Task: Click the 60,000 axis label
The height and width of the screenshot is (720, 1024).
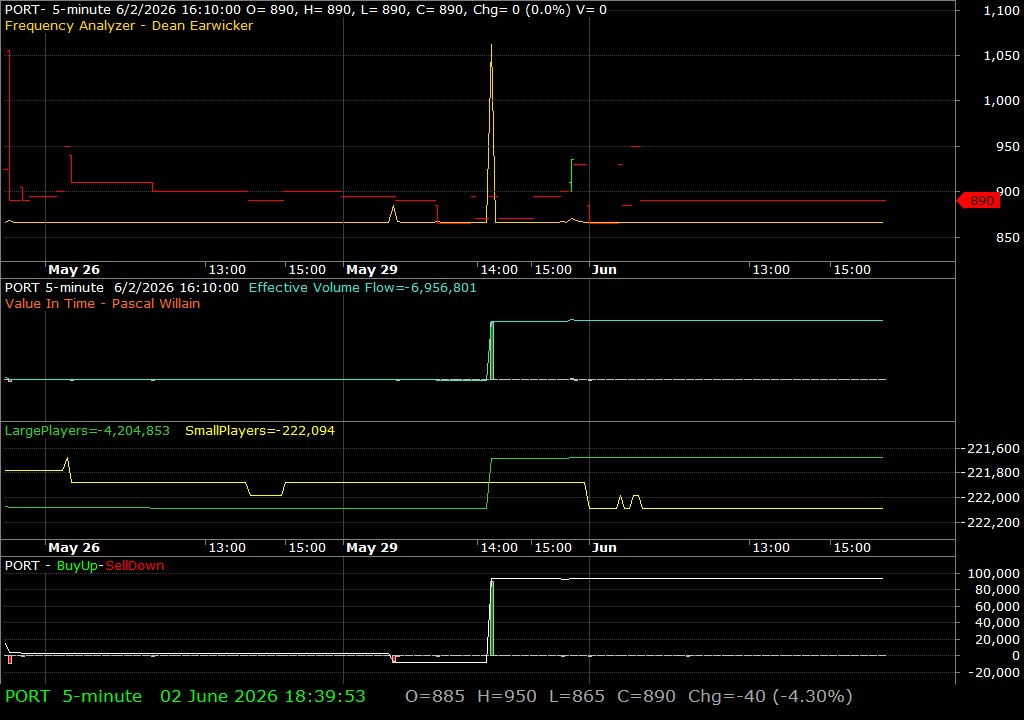Action: pos(997,606)
